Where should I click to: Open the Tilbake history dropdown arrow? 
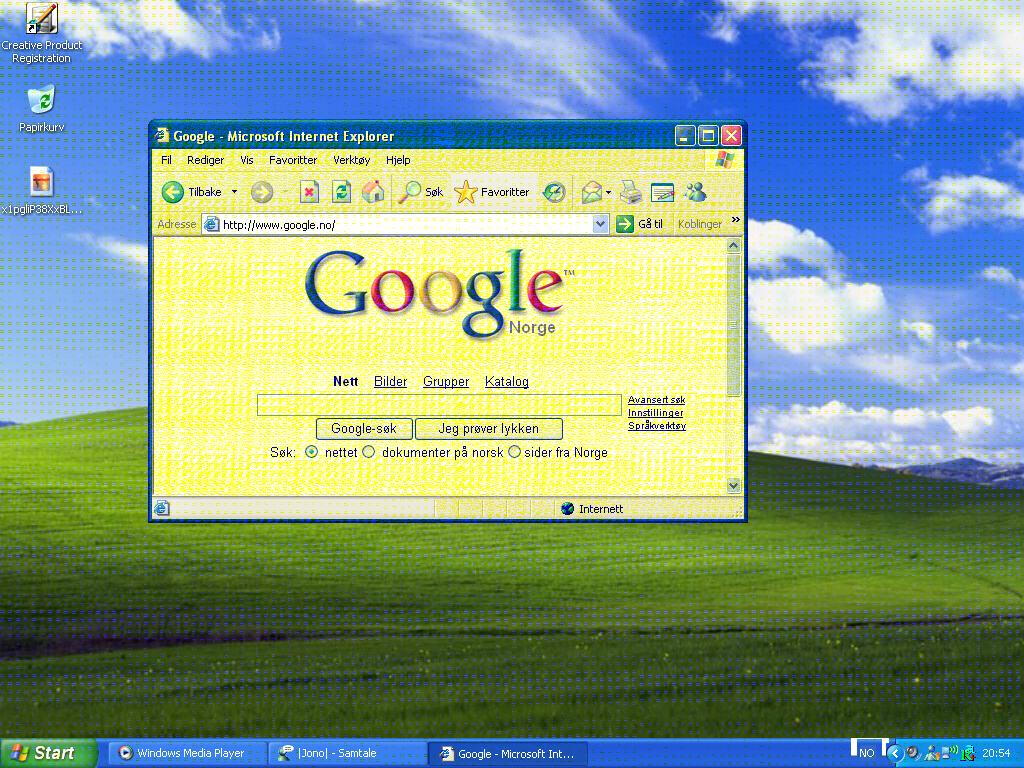pyautogui.click(x=234, y=192)
